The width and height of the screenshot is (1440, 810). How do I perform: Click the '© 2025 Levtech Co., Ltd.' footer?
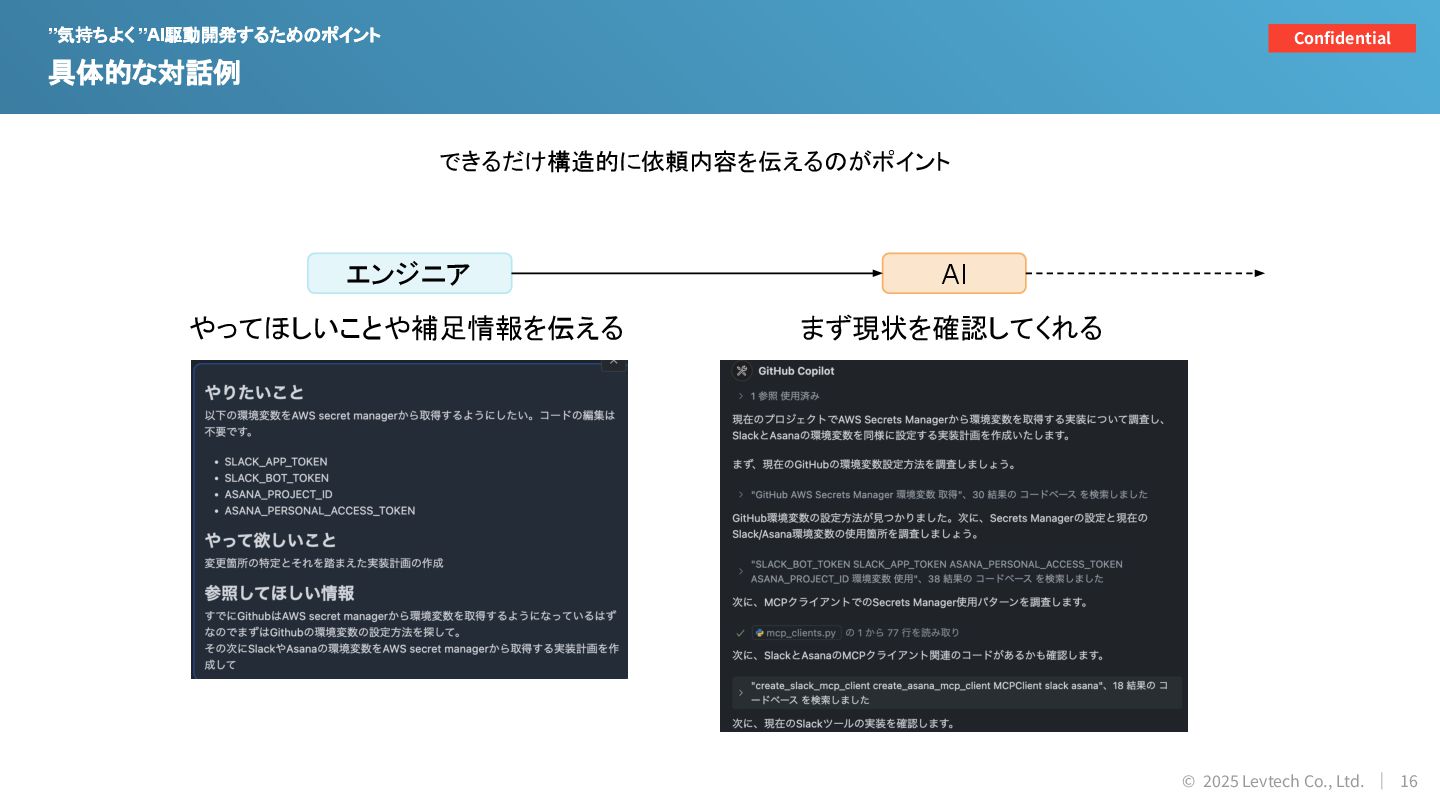pos(1273,781)
